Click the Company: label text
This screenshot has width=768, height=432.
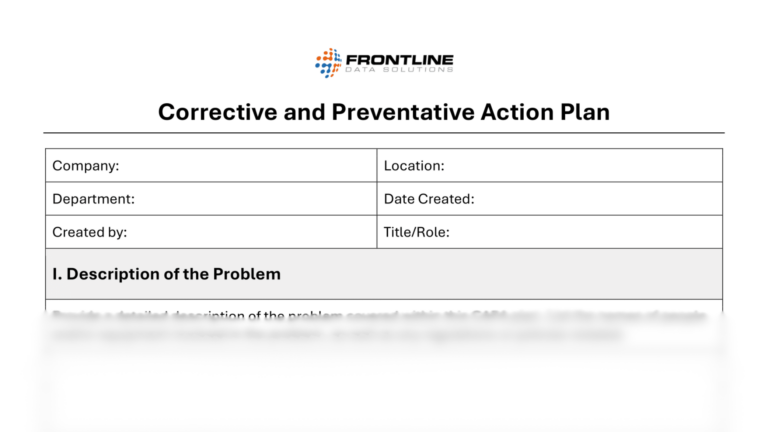86,166
